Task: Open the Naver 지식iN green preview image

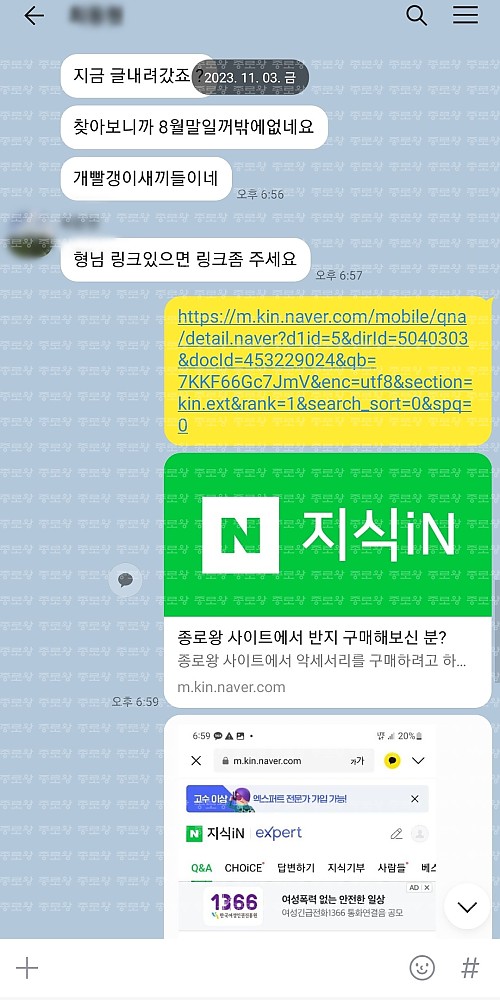Action: pyautogui.click(x=328, y=534)
